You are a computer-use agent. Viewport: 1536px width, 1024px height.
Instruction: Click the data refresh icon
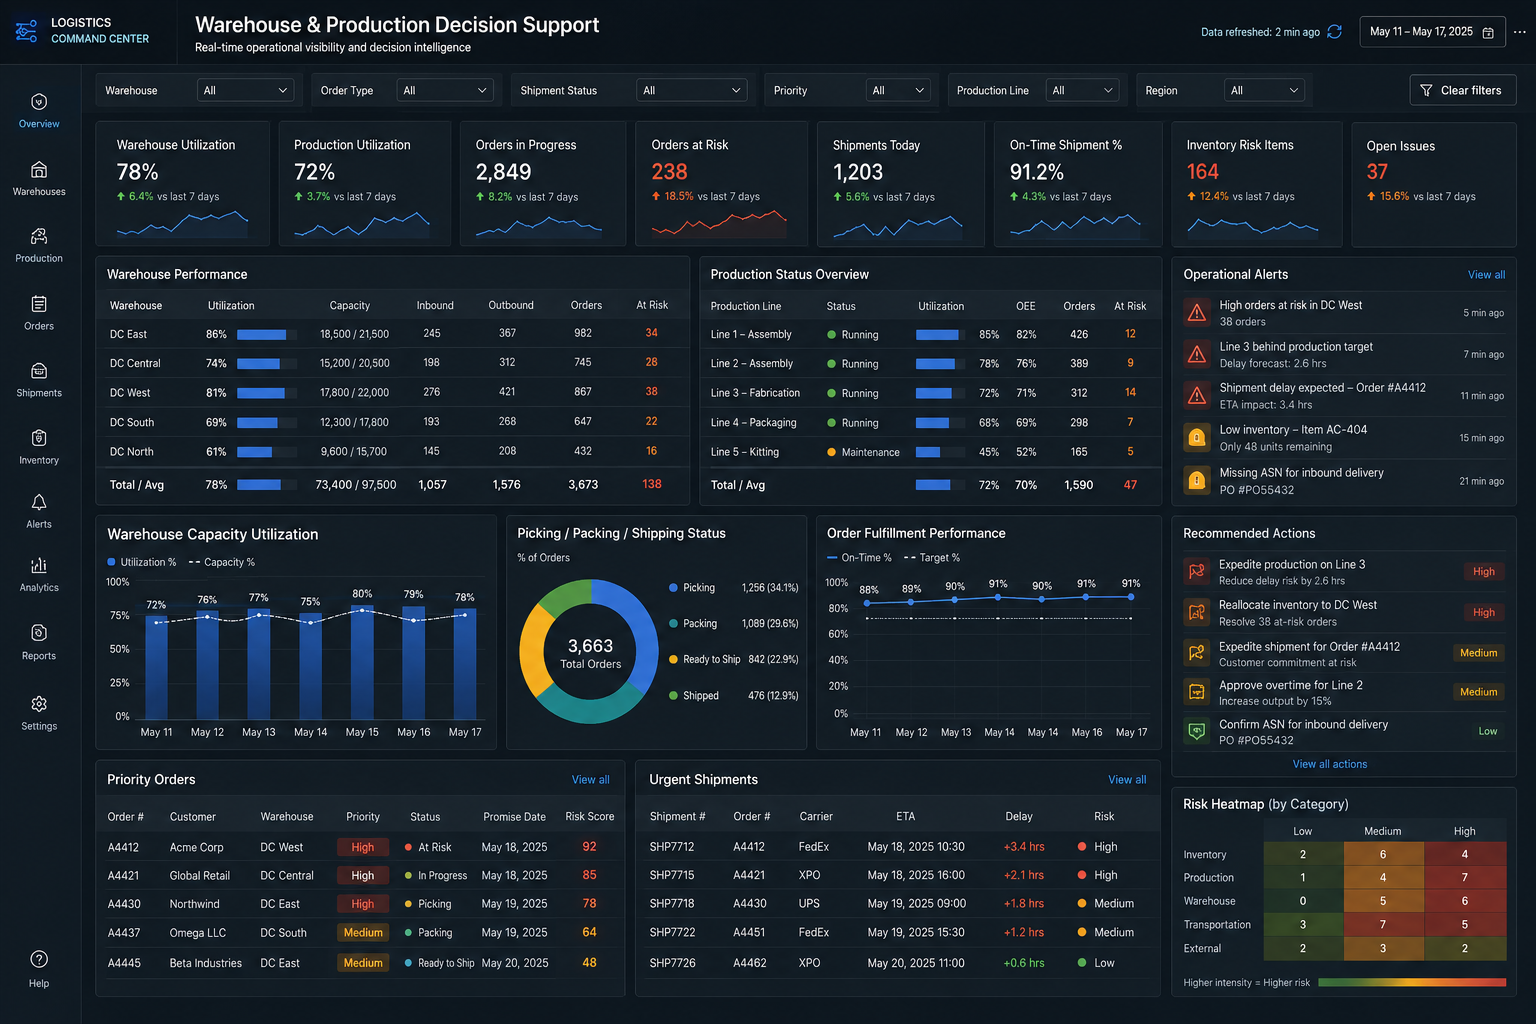click(1334, 32)
